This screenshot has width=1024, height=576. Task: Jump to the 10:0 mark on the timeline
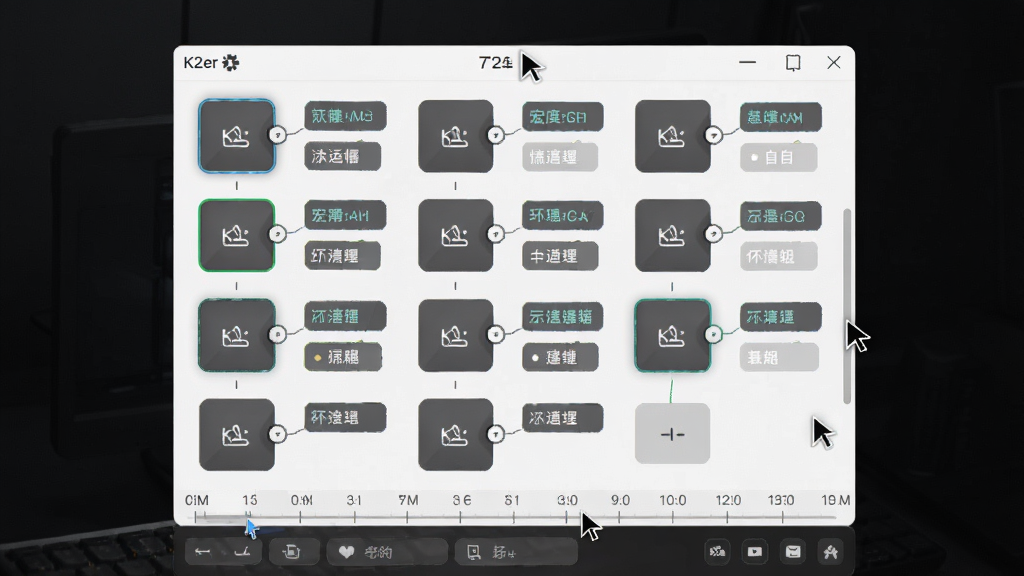click(x=673, y=500)
